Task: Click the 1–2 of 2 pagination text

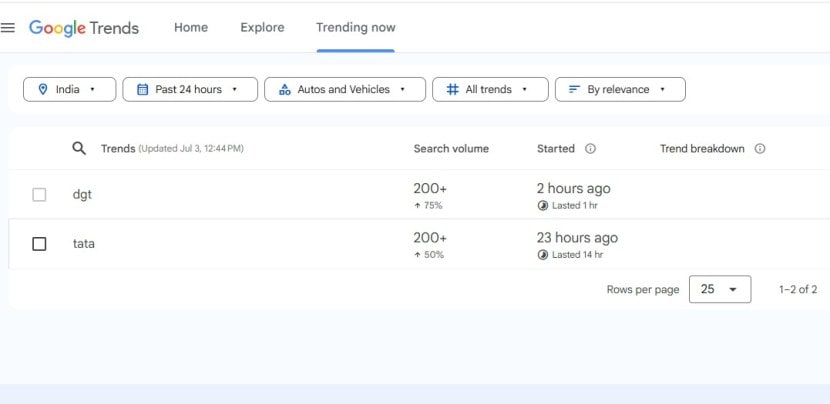Action: [x=798, y=290]
